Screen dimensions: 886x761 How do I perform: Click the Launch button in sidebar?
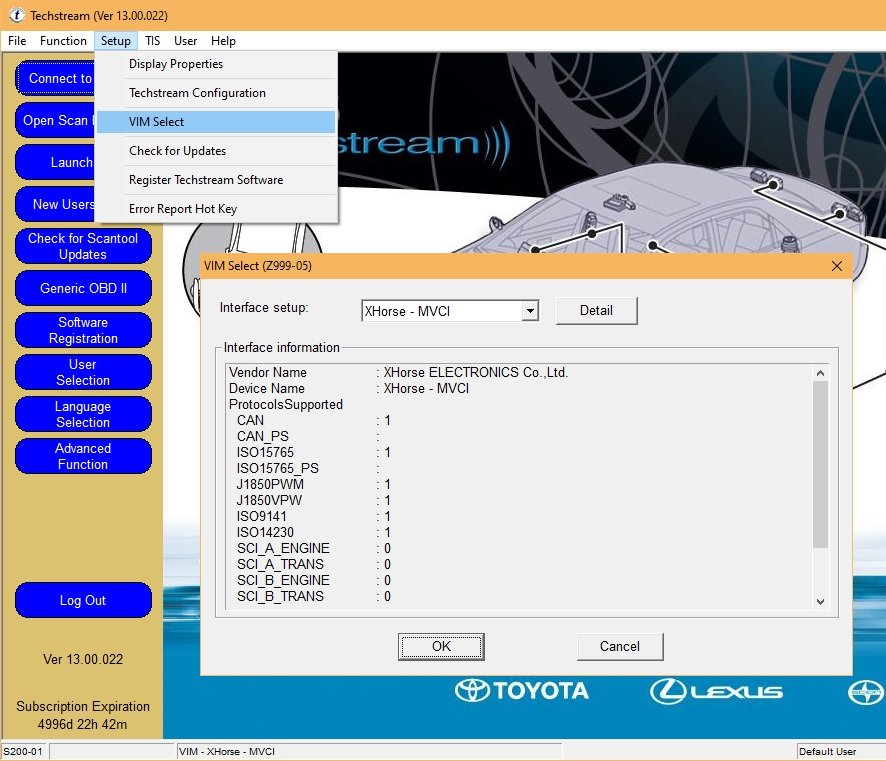pyautogui.click(x=55, y=162)
